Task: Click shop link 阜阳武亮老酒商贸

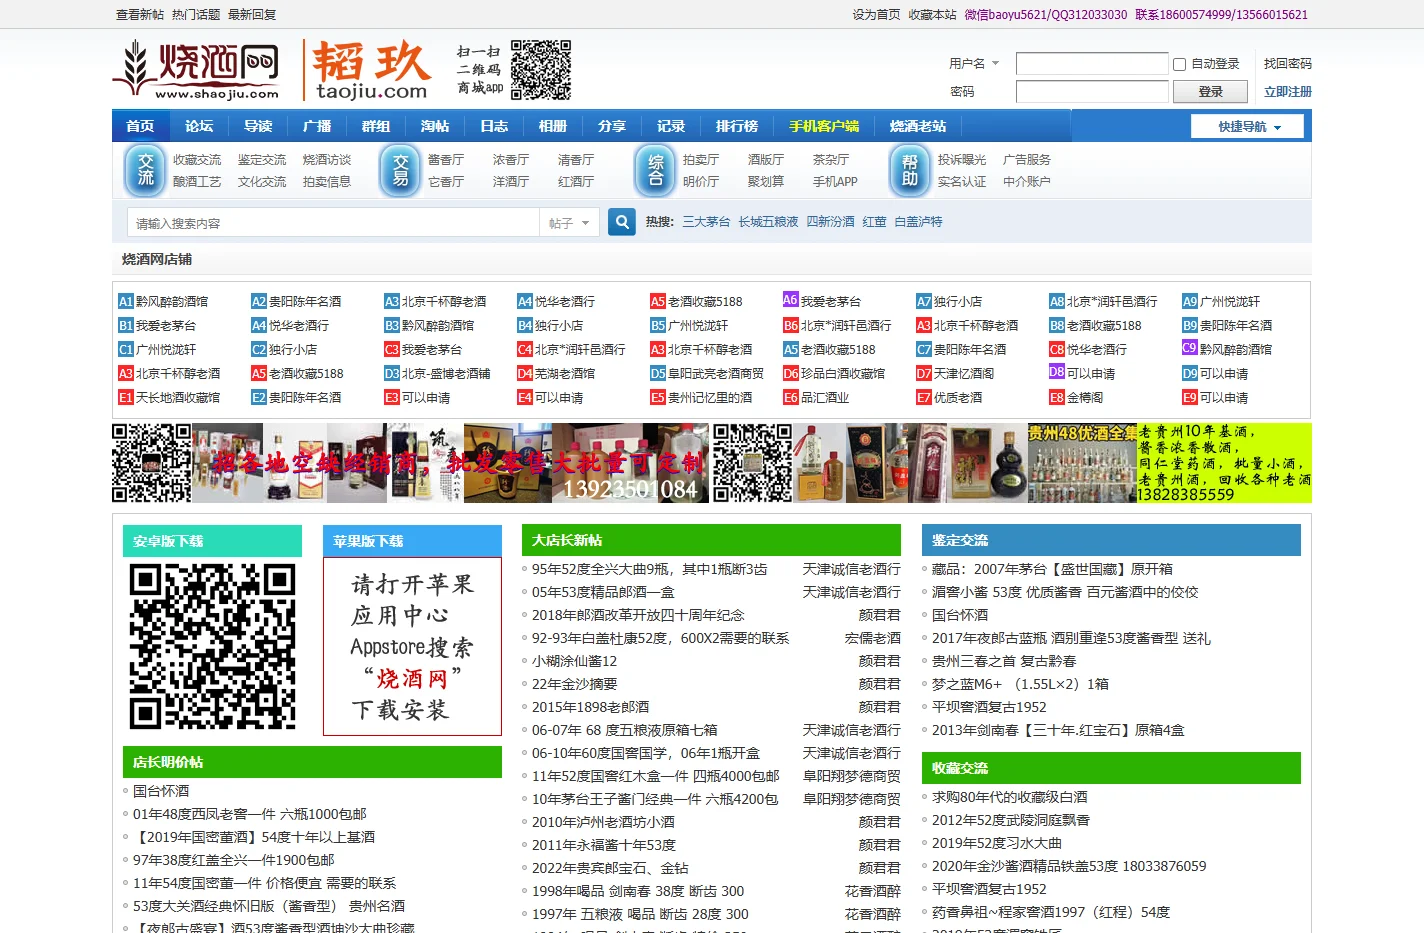Action: [x=716, y=373]
